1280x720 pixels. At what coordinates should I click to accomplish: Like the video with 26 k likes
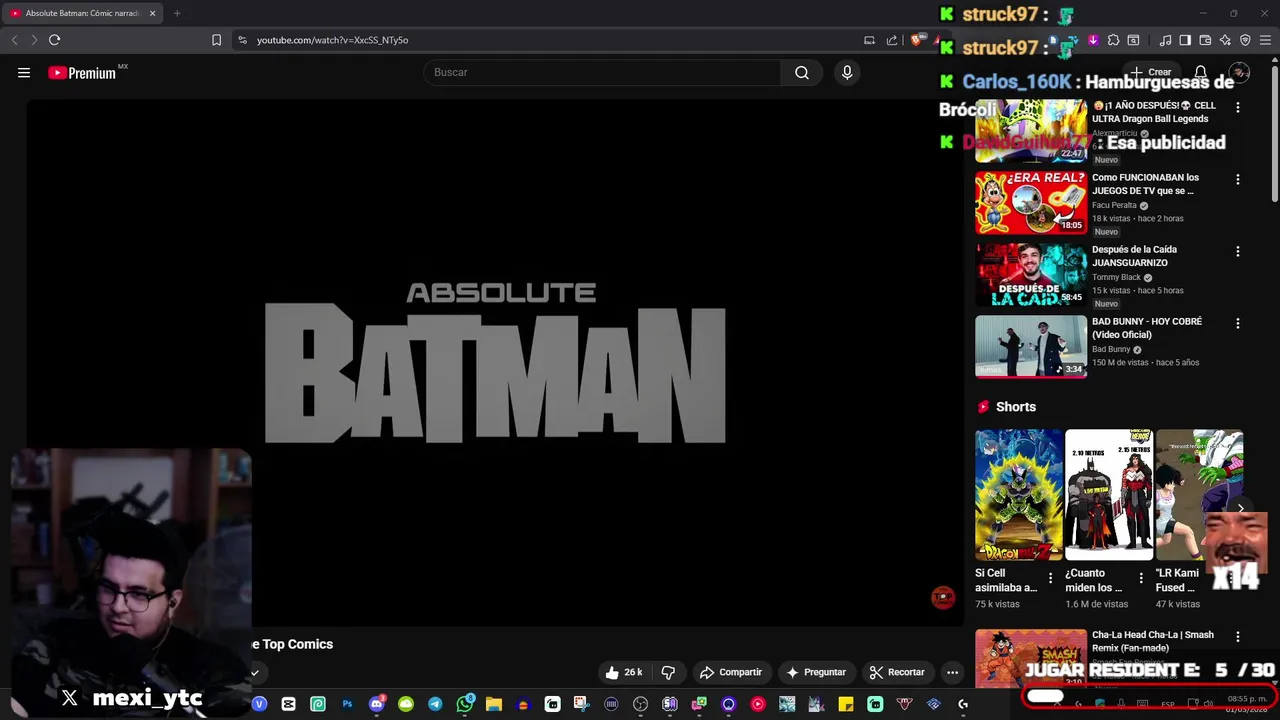624,672
